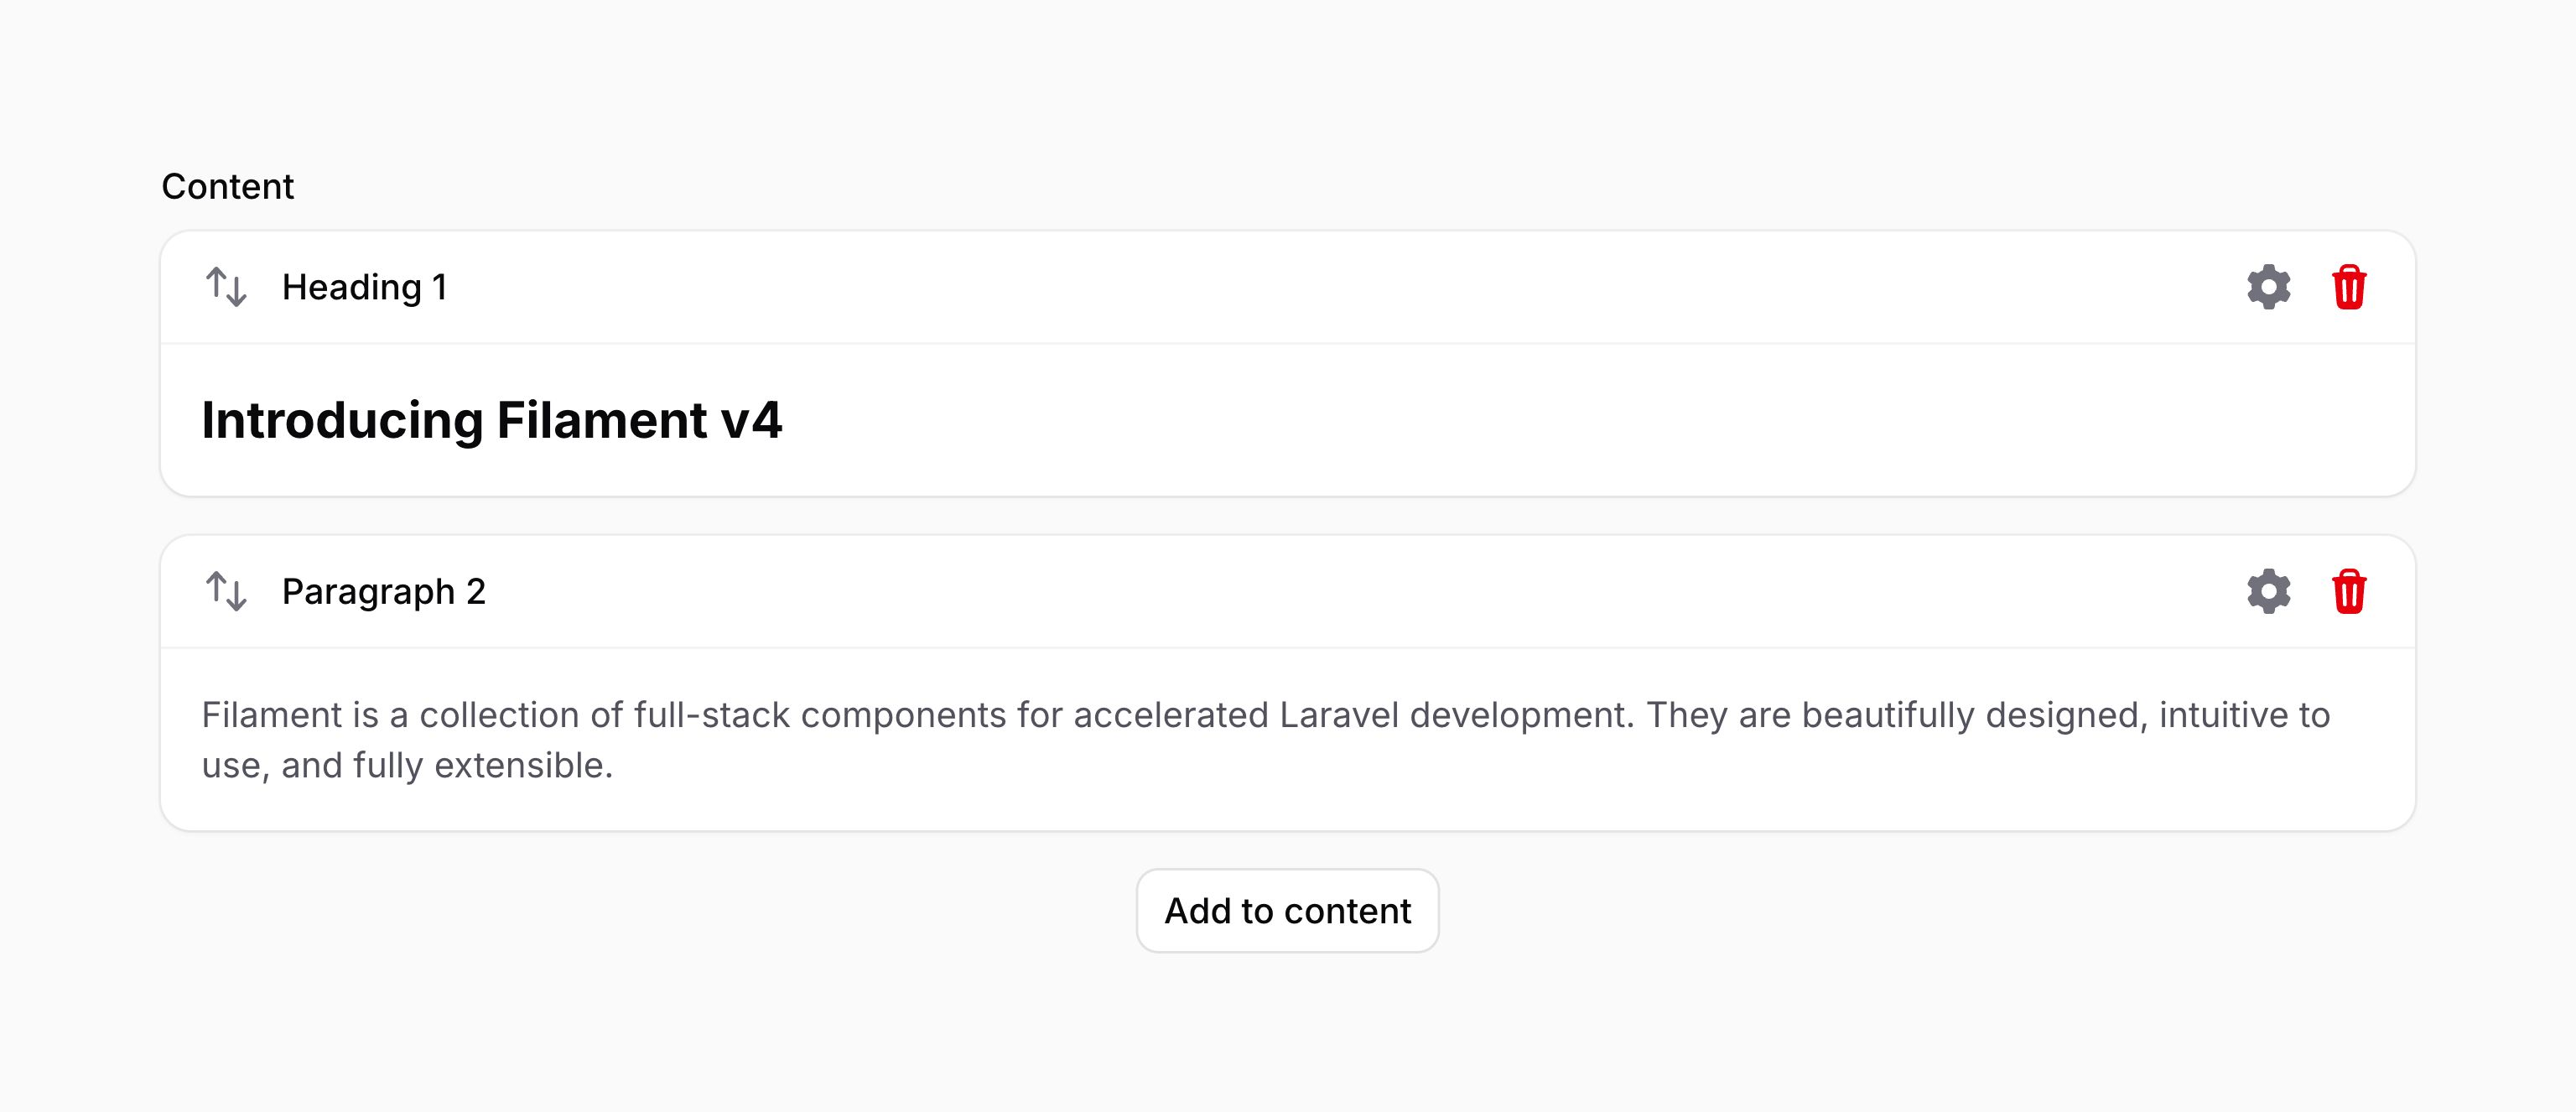Click the line "use, and fully extensible."
The width and height of the screenshot is (2576, 1112).
(407, 765)
